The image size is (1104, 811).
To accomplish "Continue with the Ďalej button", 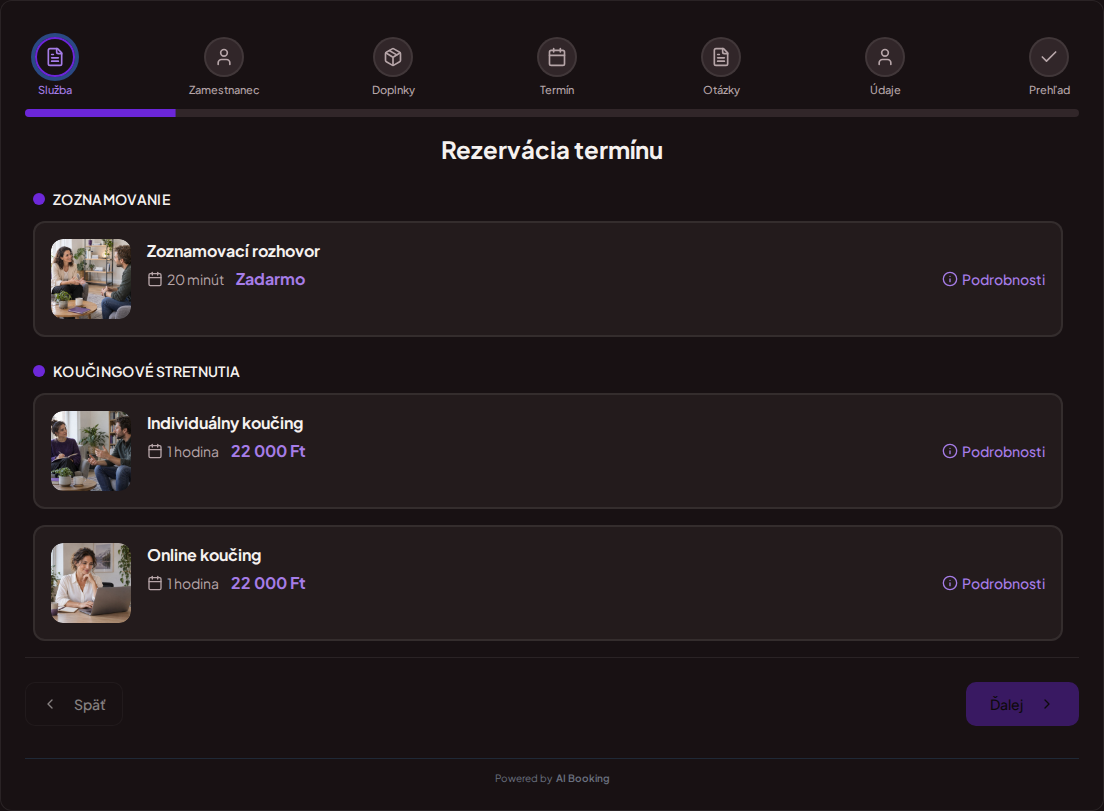I will pyautogui.click(x=1022, y=704).
